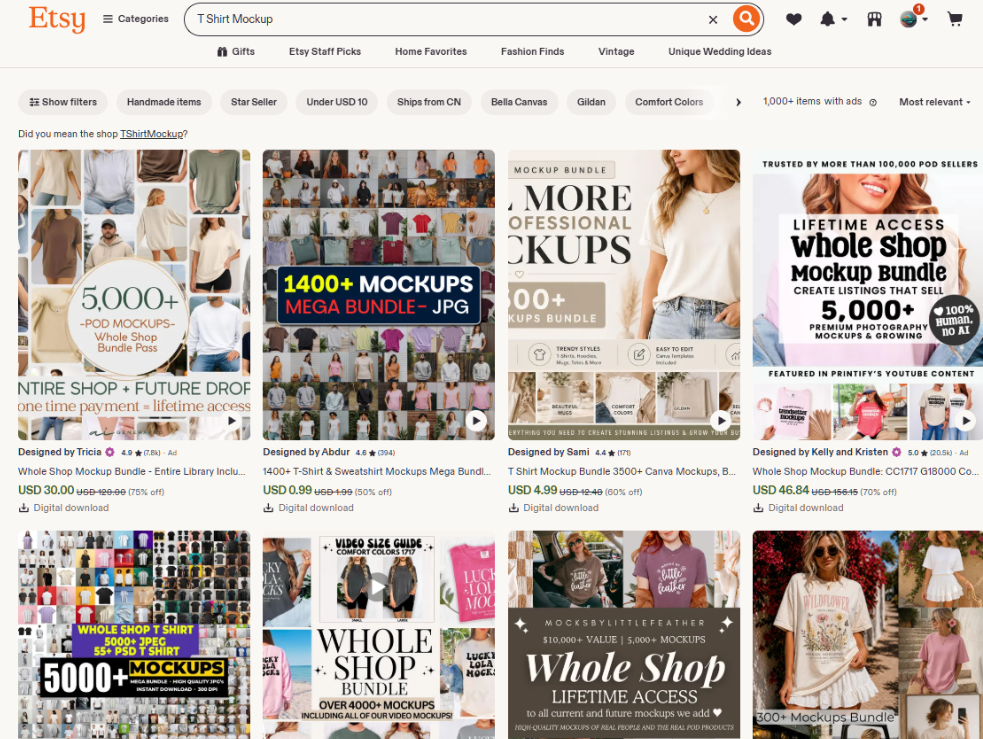Apply the Star Seller filter

(253, 102)
